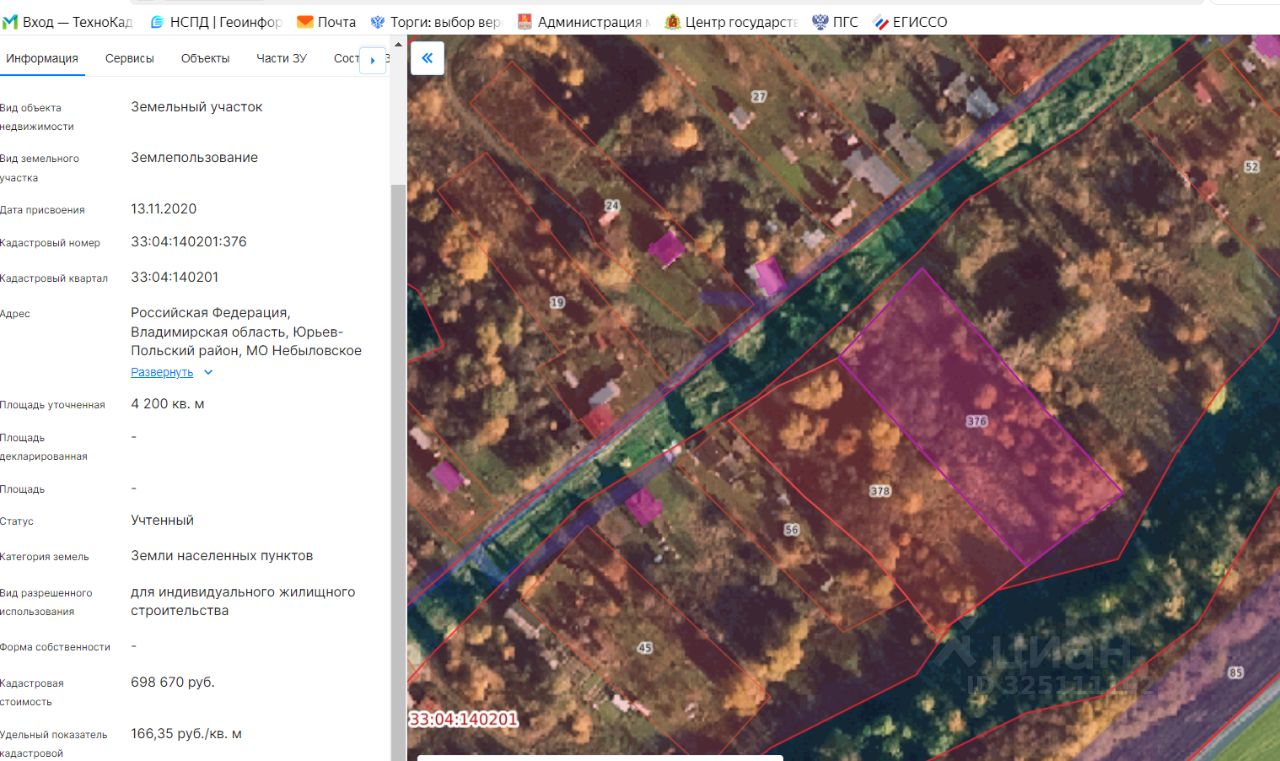Click the Кадастровый квартал label

(54, 278)
